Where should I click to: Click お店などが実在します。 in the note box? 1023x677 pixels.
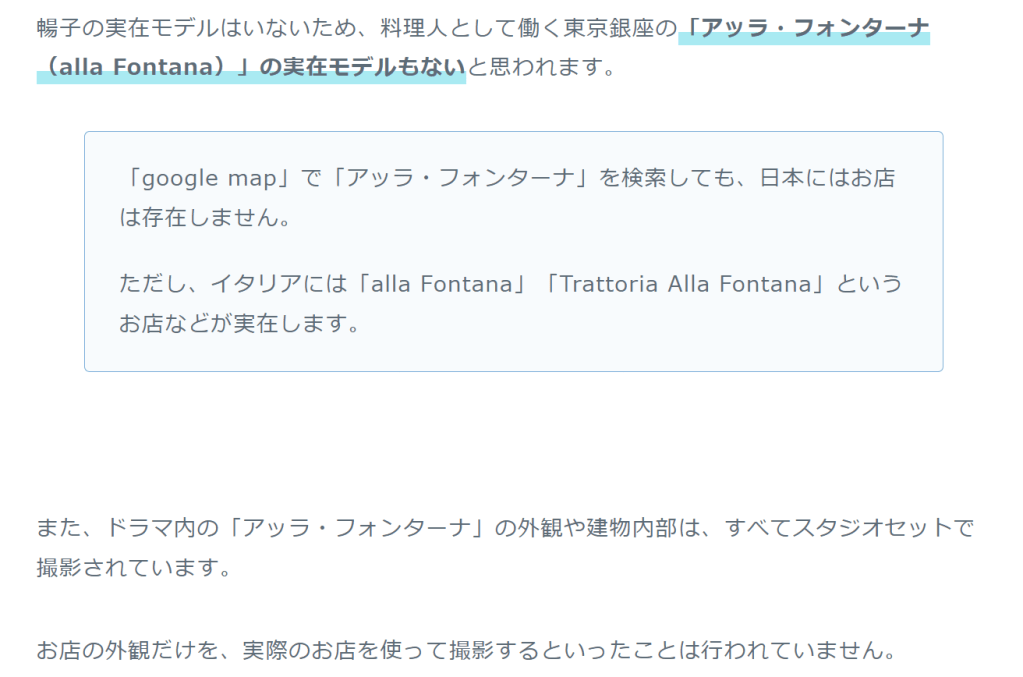coord(239,324)
